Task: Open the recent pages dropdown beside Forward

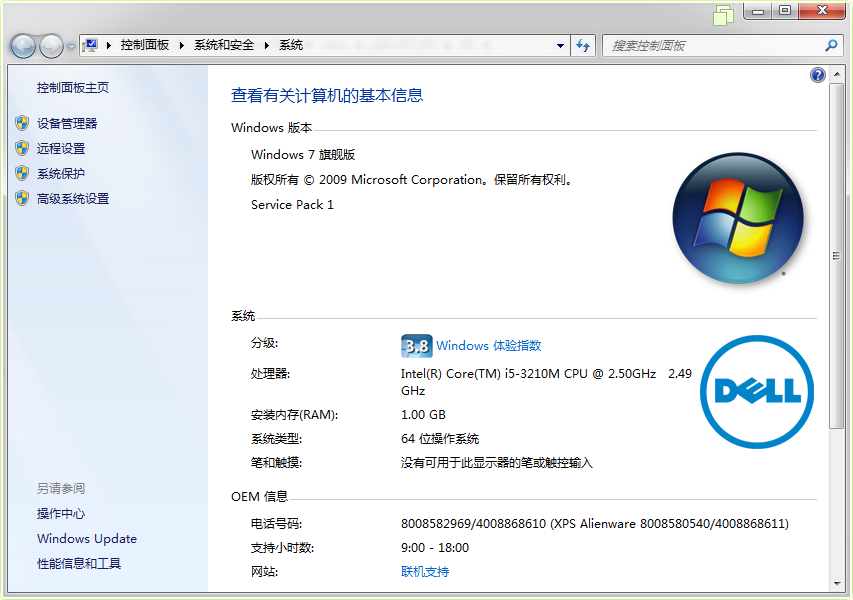Action: point(71,47)
